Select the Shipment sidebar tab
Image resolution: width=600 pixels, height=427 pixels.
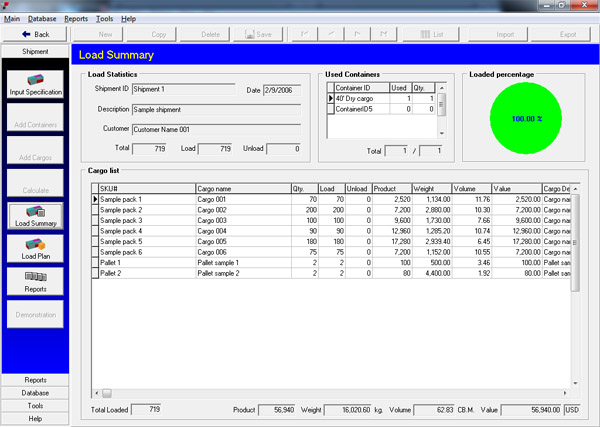35,51
